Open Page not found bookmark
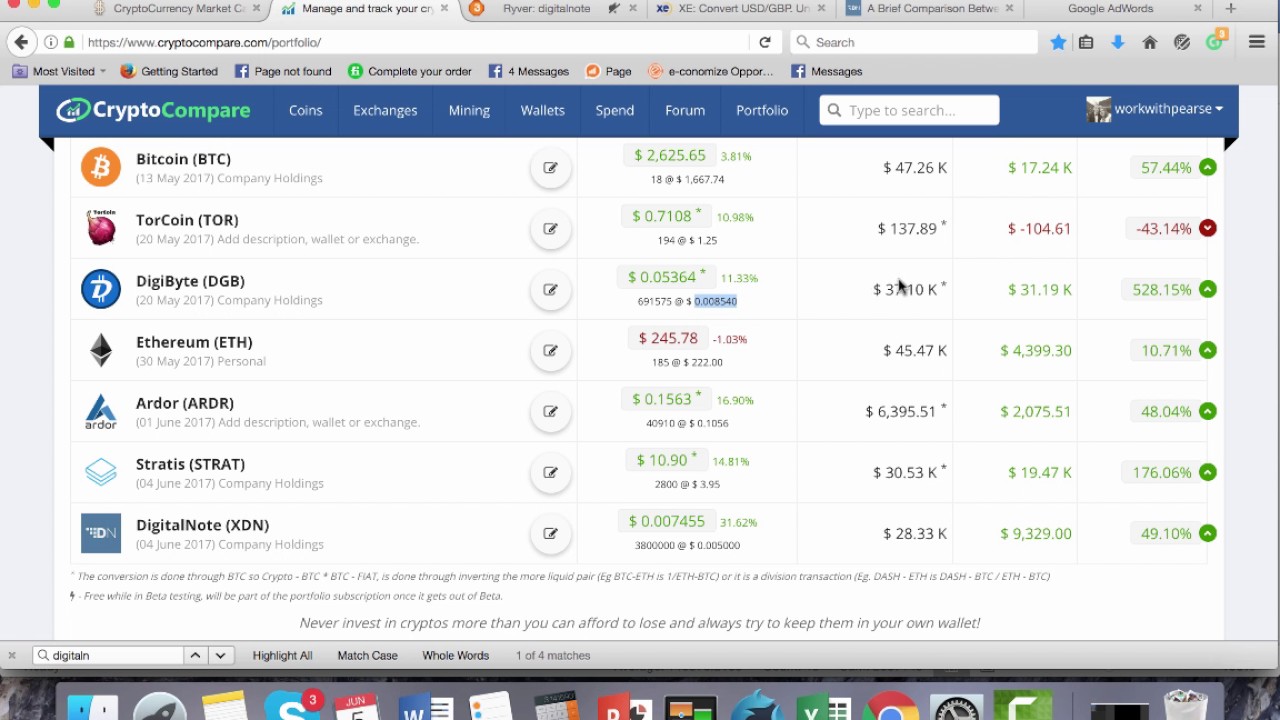Screen dimensions: 1280x720 point(283,71)
